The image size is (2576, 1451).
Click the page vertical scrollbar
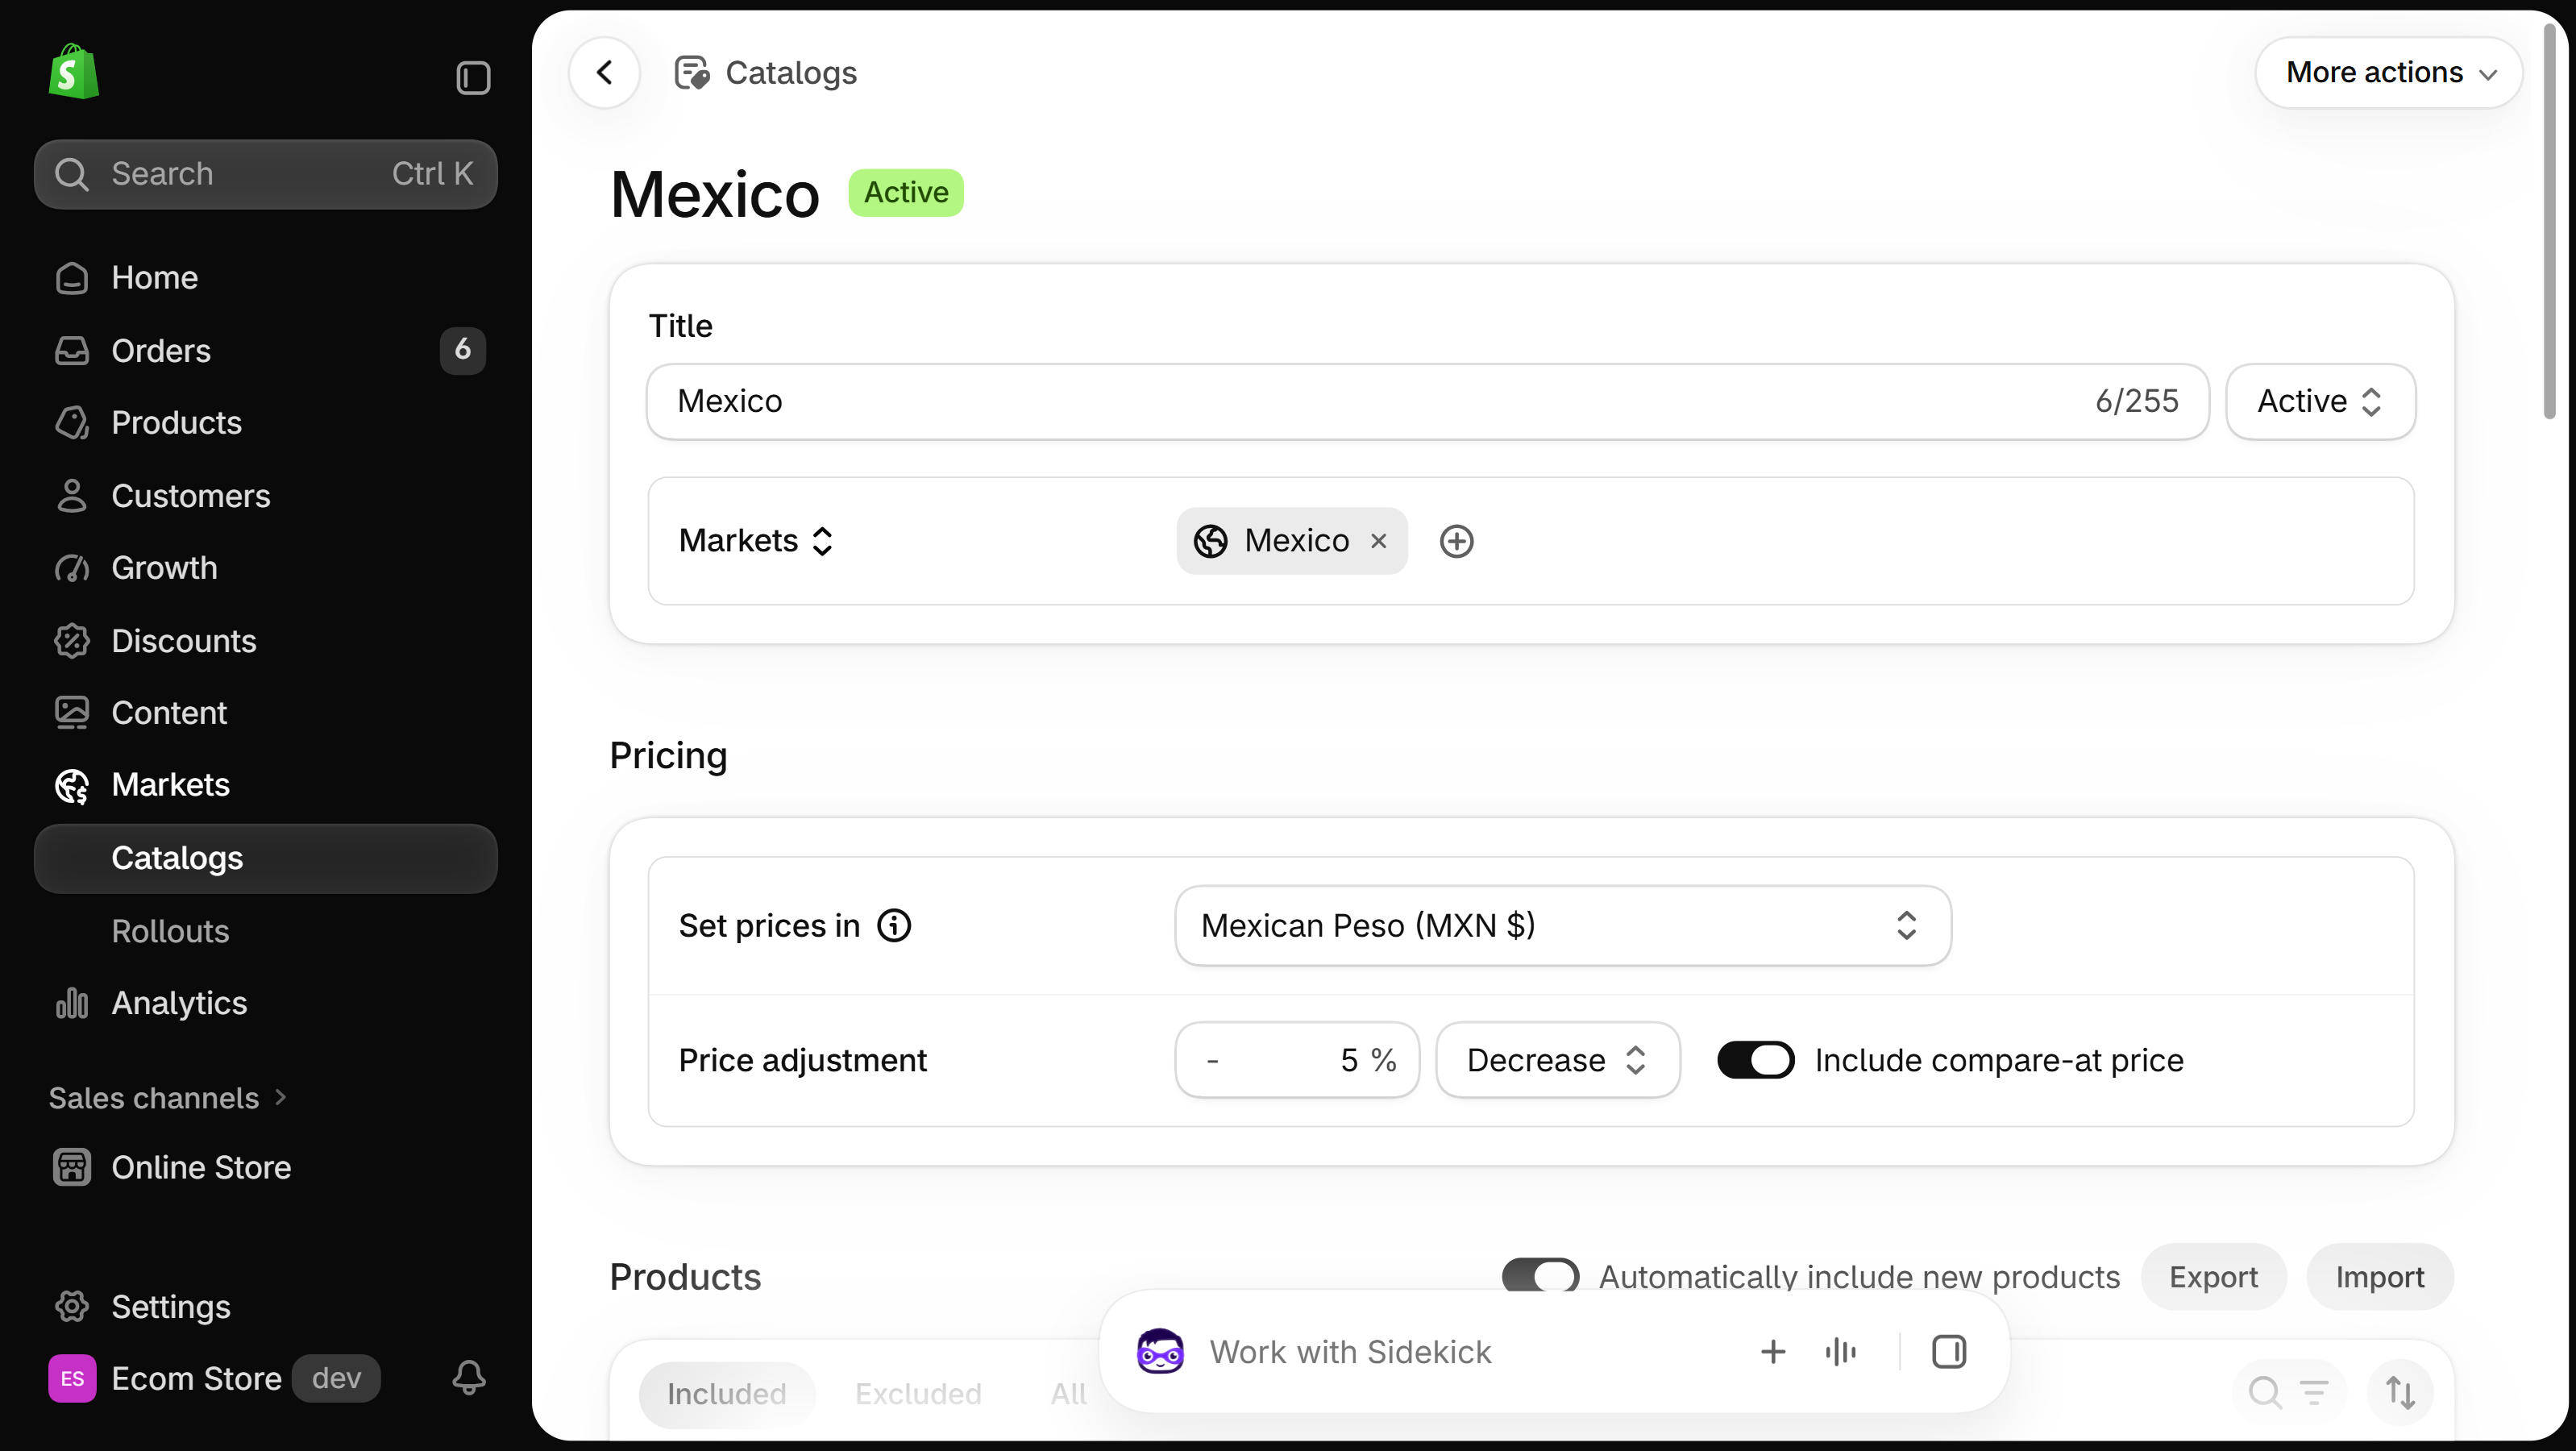click(x=2550, y=222)
